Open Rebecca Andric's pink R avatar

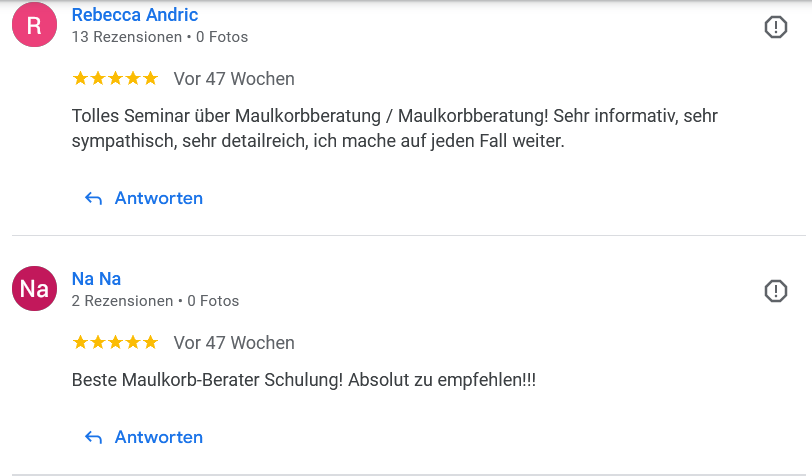coord(34,24)
